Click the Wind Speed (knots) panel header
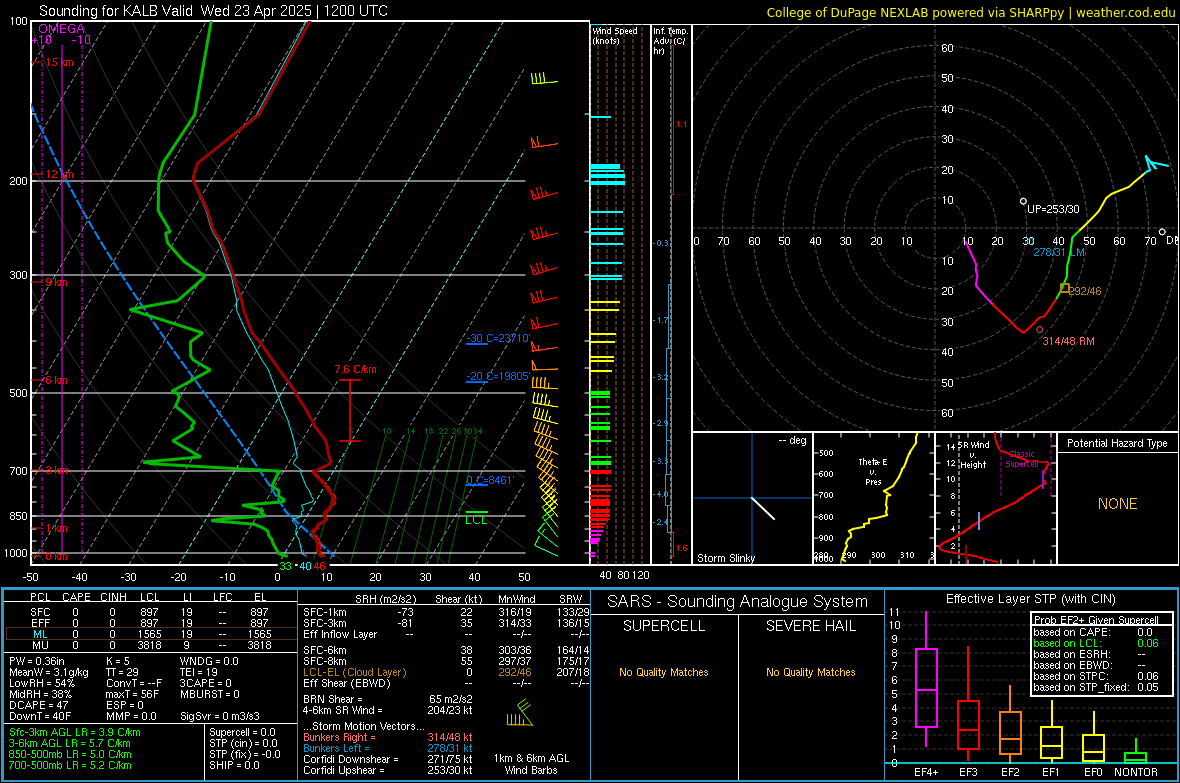 615,35
